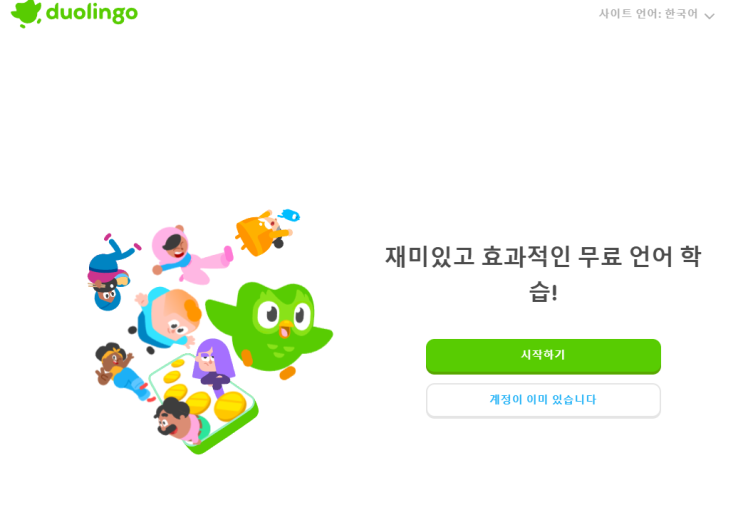743x517 pixels.
Task: Click the heading 재미있고 효과적인 무료 언어 학습!
Action: [543, 274]
